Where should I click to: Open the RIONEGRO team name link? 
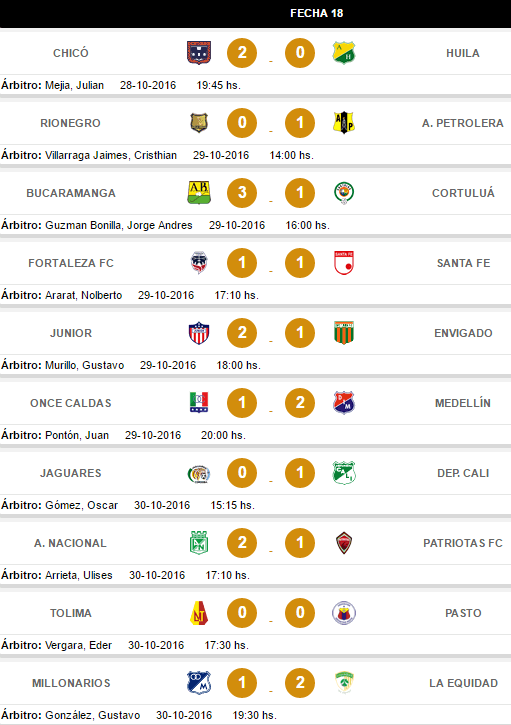click(x=70, y=123)
